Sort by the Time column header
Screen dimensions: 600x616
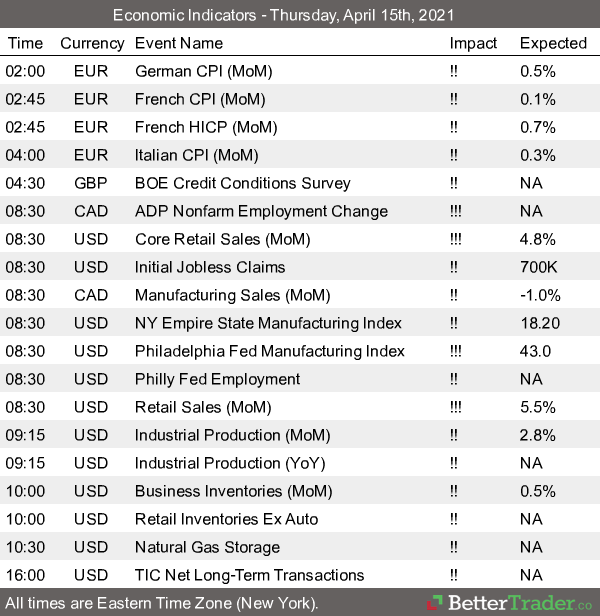point(25,43)
